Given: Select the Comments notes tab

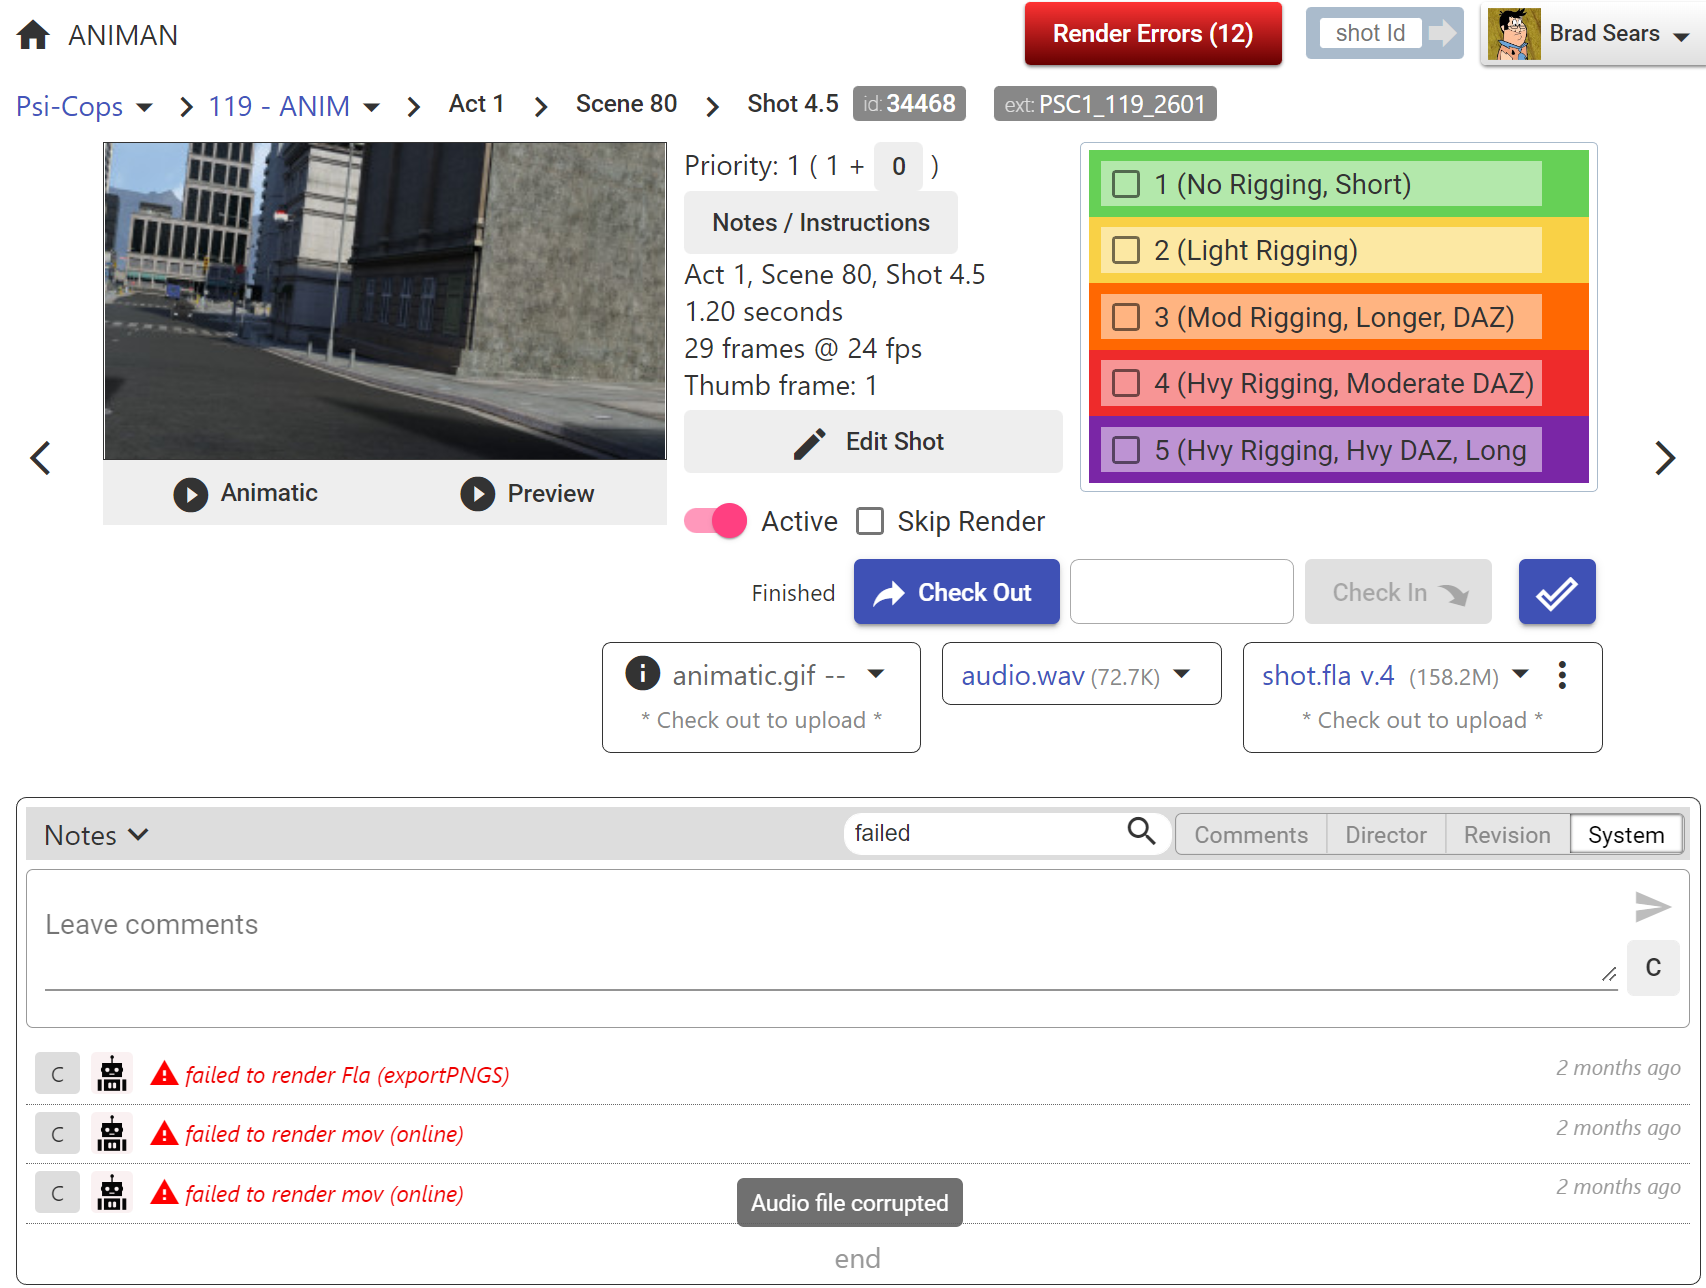Looking at the screenshot, I should pyautogui.click(x=1250, y=835).
